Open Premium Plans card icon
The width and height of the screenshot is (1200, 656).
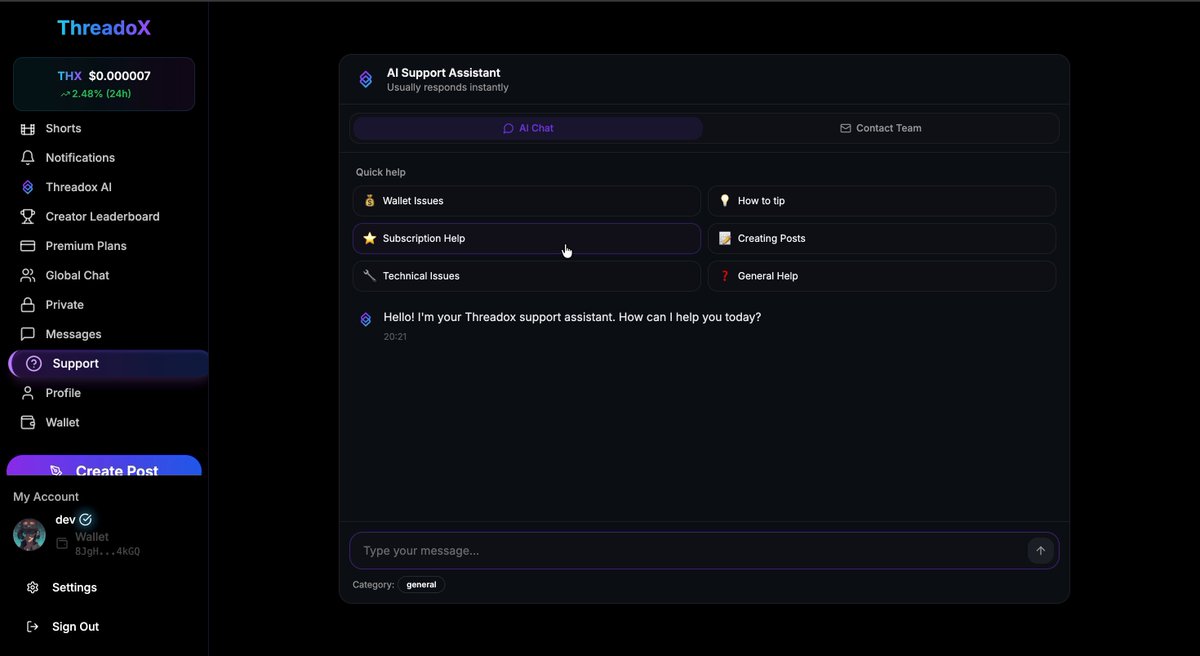point(28,246)
